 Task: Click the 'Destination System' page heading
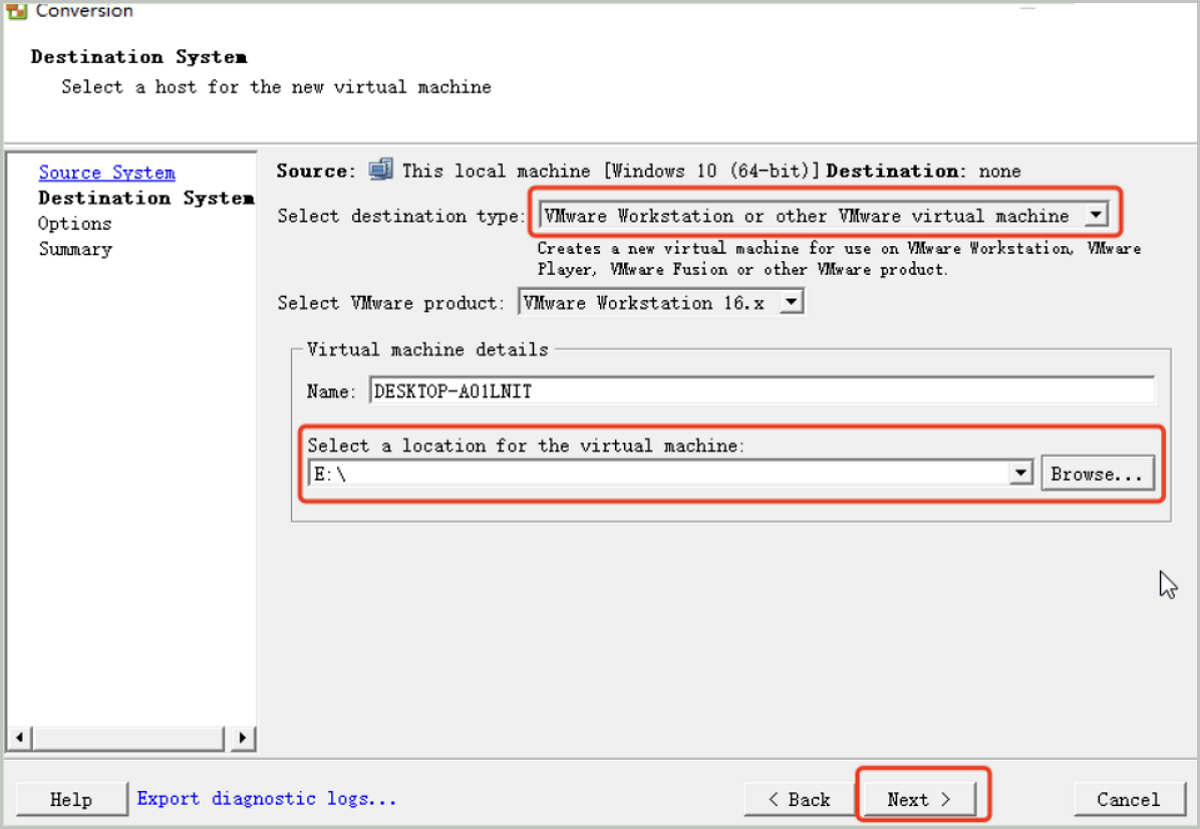[x=139, y=57]
